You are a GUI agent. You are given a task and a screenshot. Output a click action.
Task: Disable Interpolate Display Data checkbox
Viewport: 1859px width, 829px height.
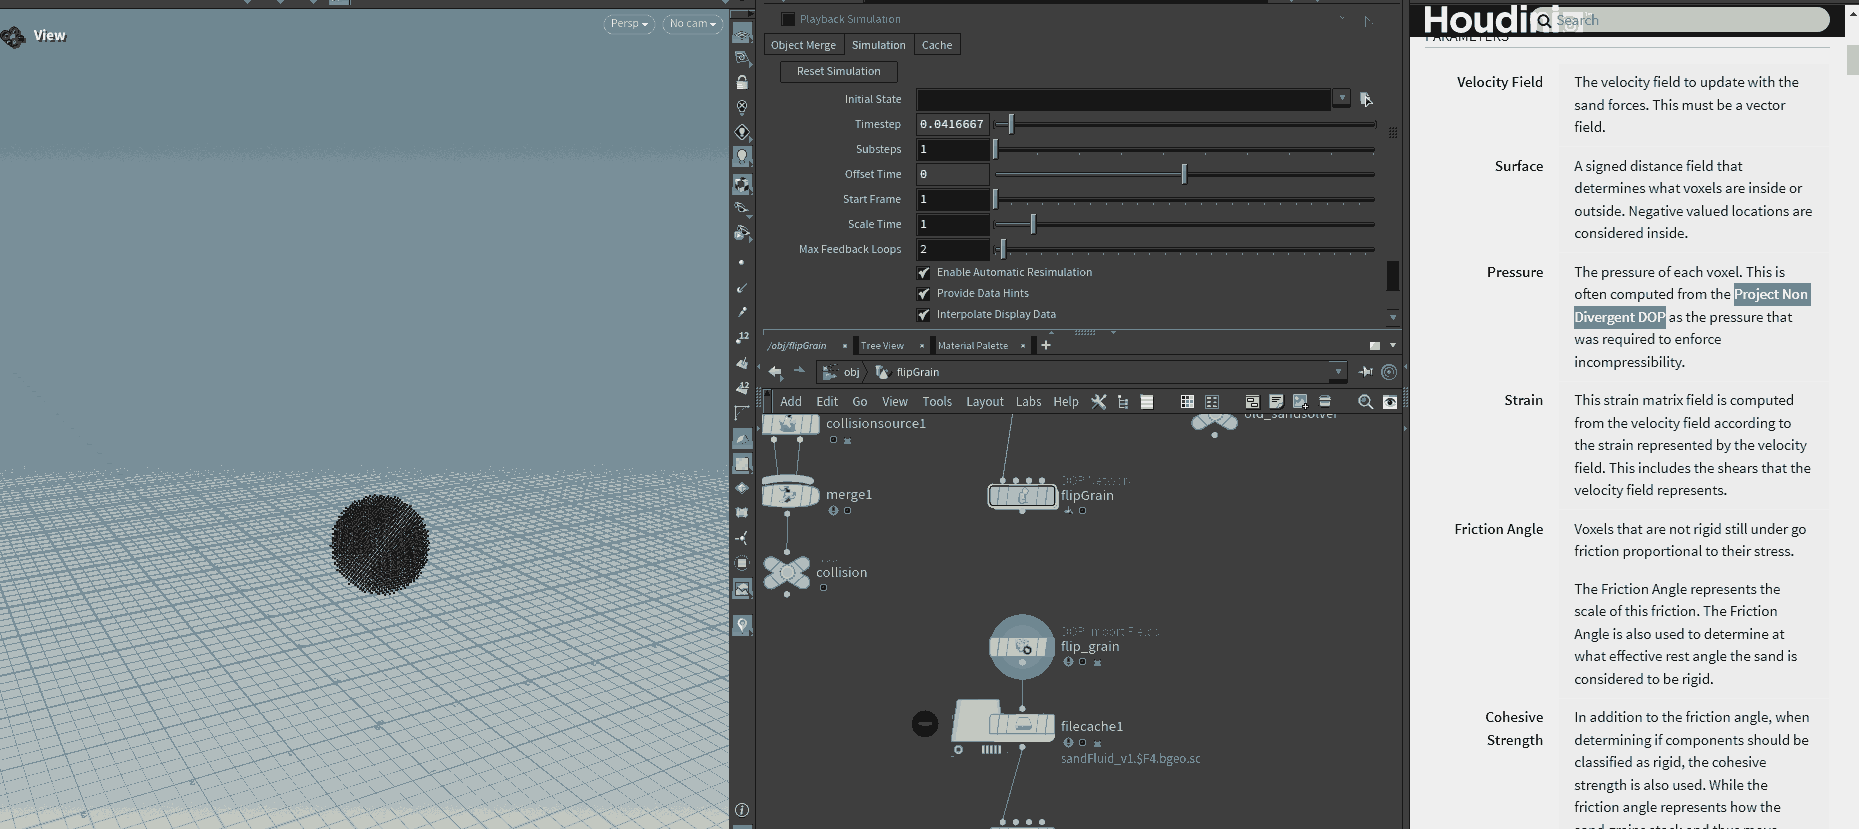(x=924, y=315)
